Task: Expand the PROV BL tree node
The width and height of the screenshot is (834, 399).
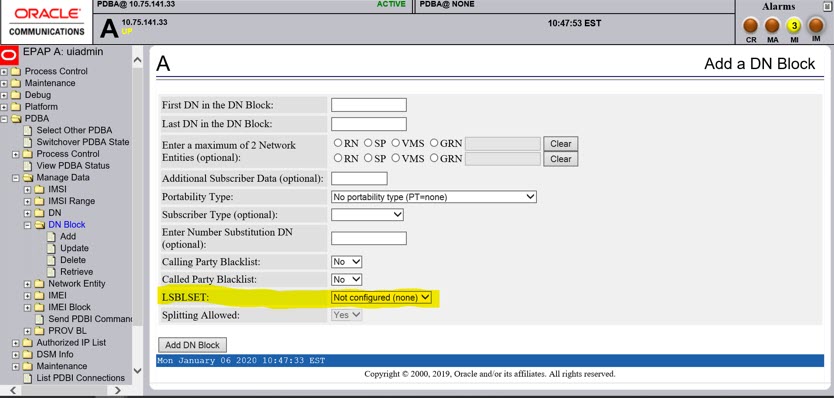Action: click(28, 331)
